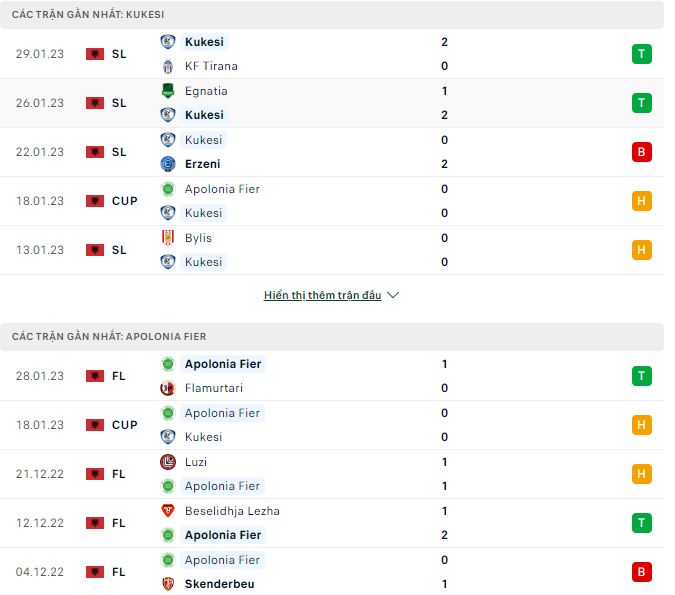Select the 'Các trận gần nhất: Apolonia Fier' header

click(x=109, y=337)
